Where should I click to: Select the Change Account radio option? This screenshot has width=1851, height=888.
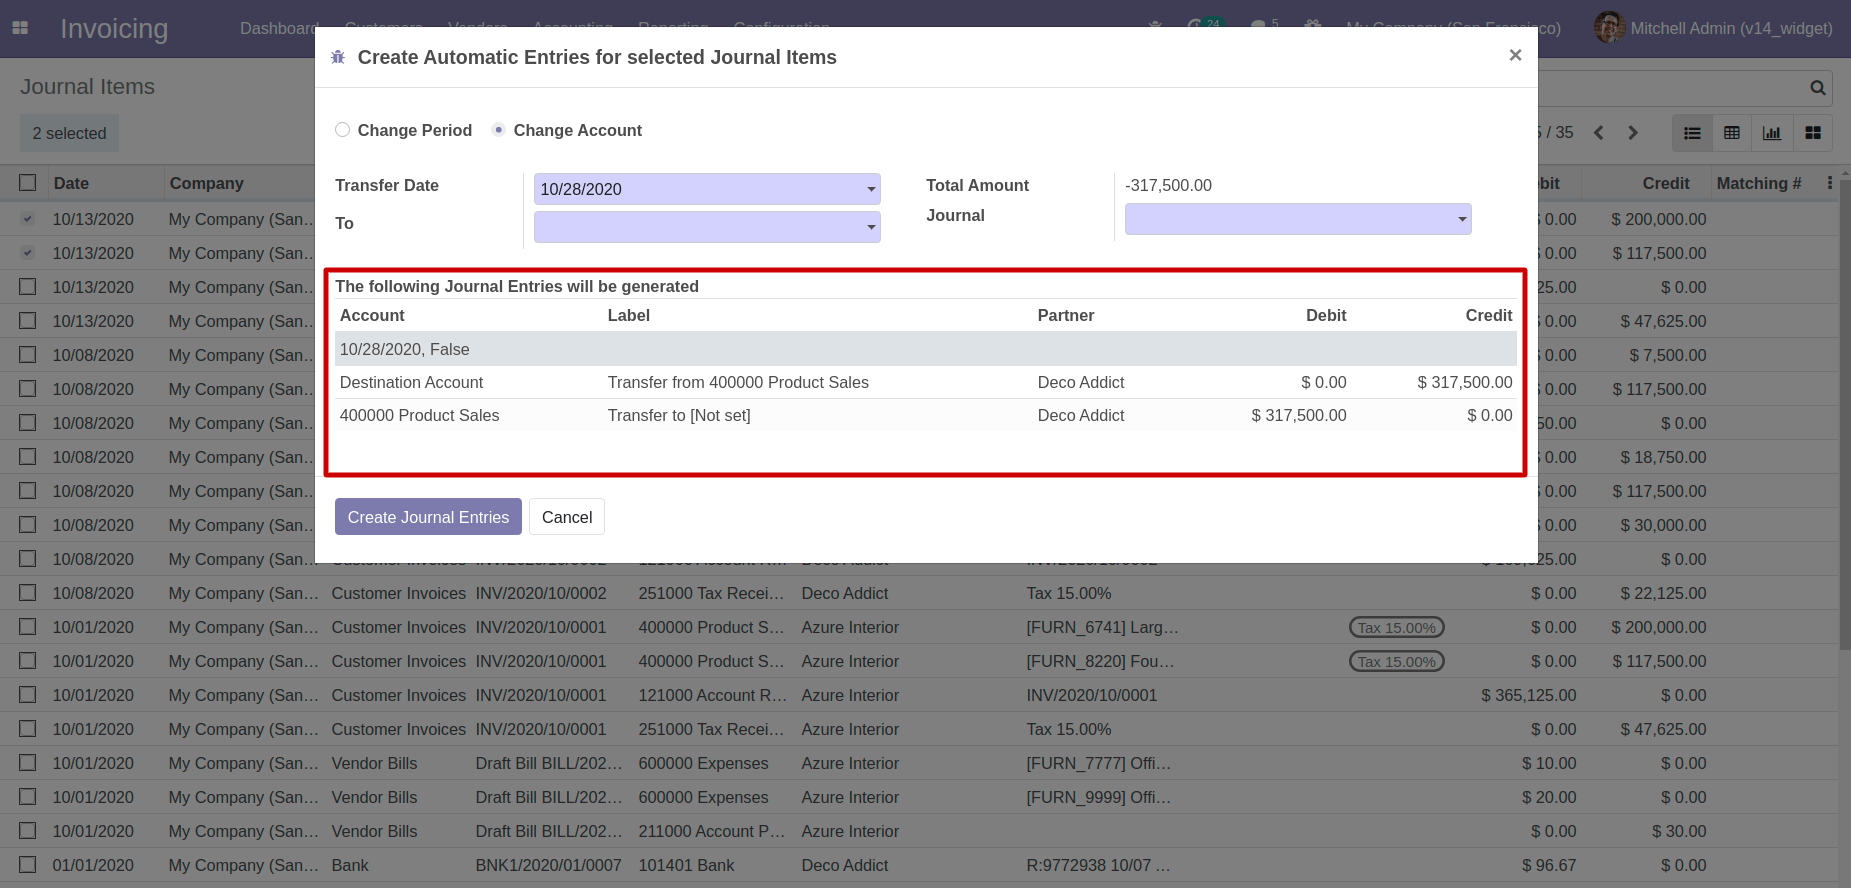[498, 130]
